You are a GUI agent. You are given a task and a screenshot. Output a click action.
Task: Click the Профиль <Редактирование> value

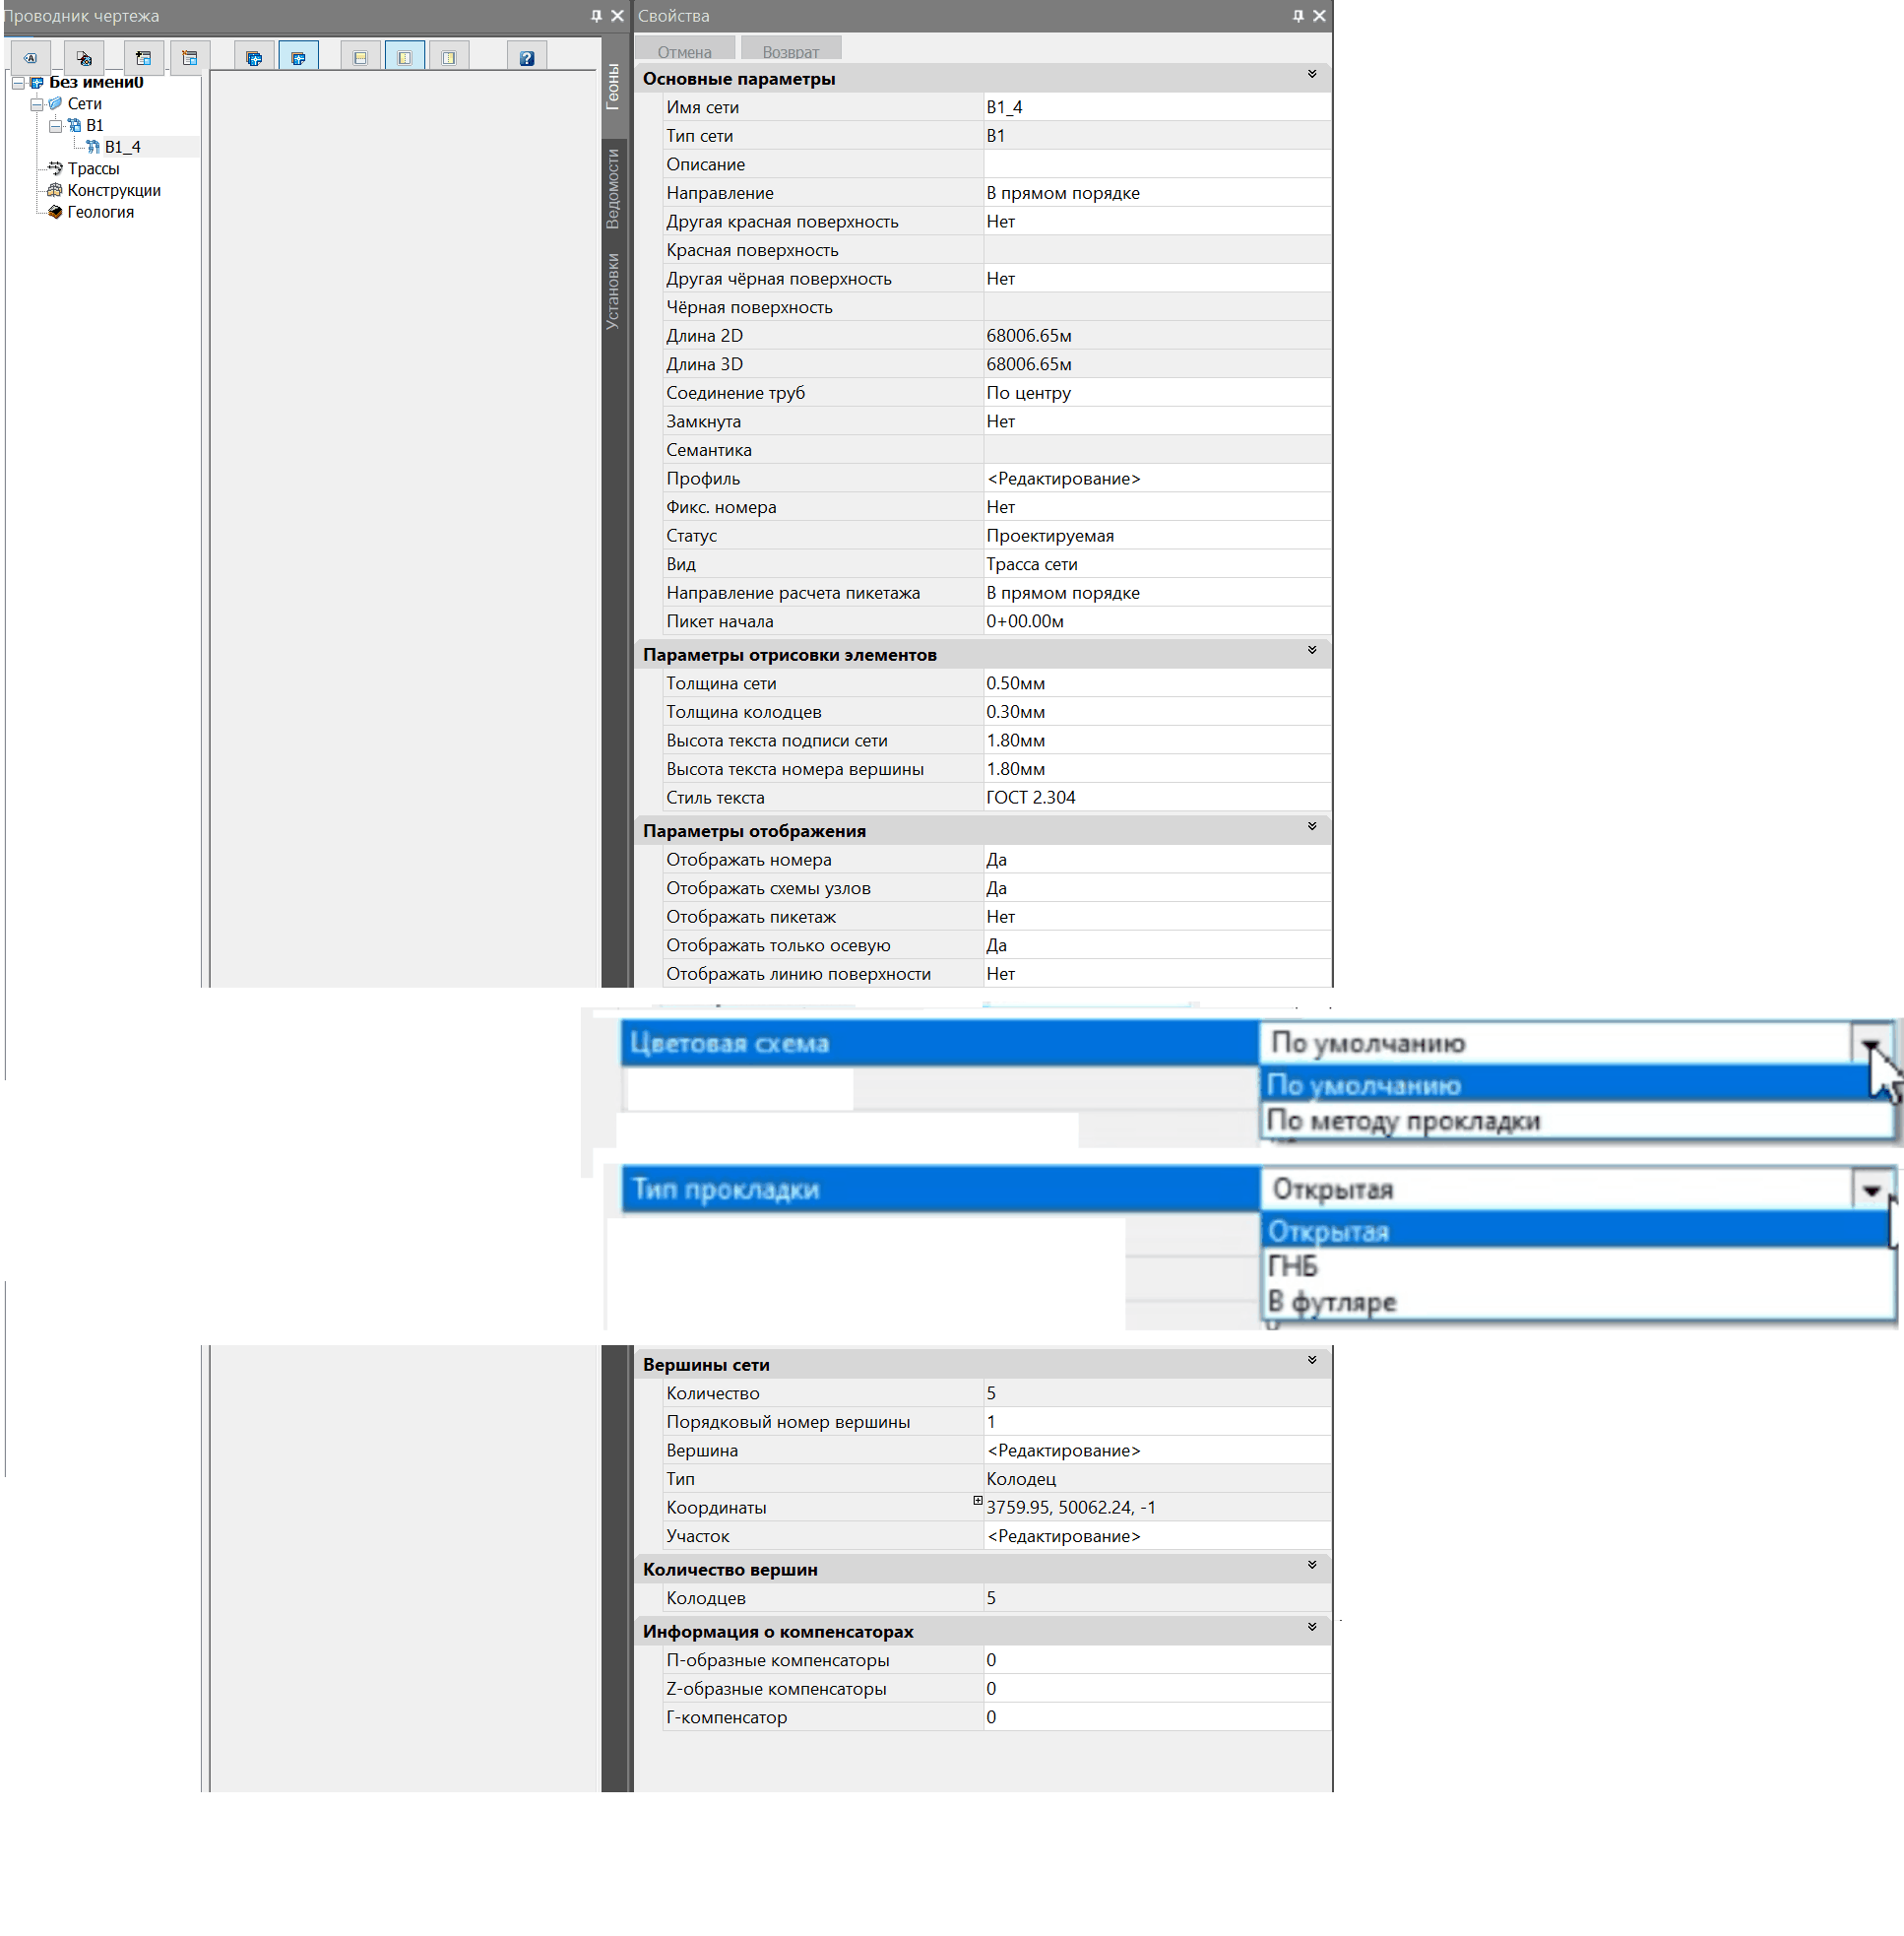click(1156, 479)
